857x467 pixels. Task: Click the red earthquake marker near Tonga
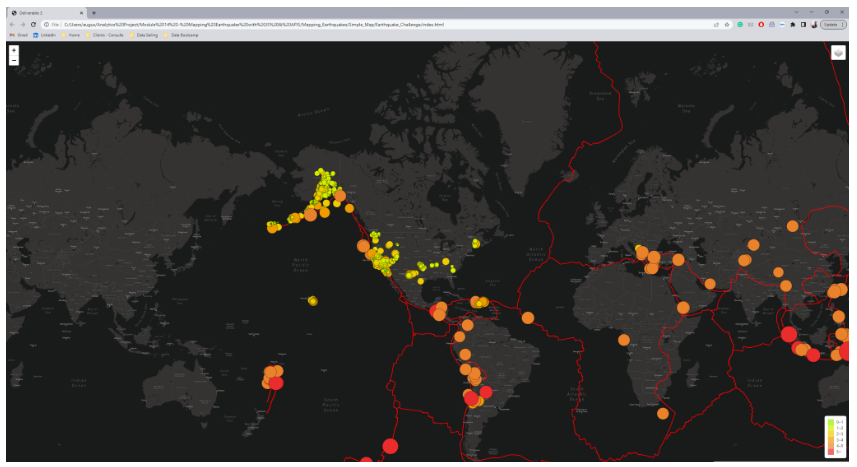coord(276,383)
